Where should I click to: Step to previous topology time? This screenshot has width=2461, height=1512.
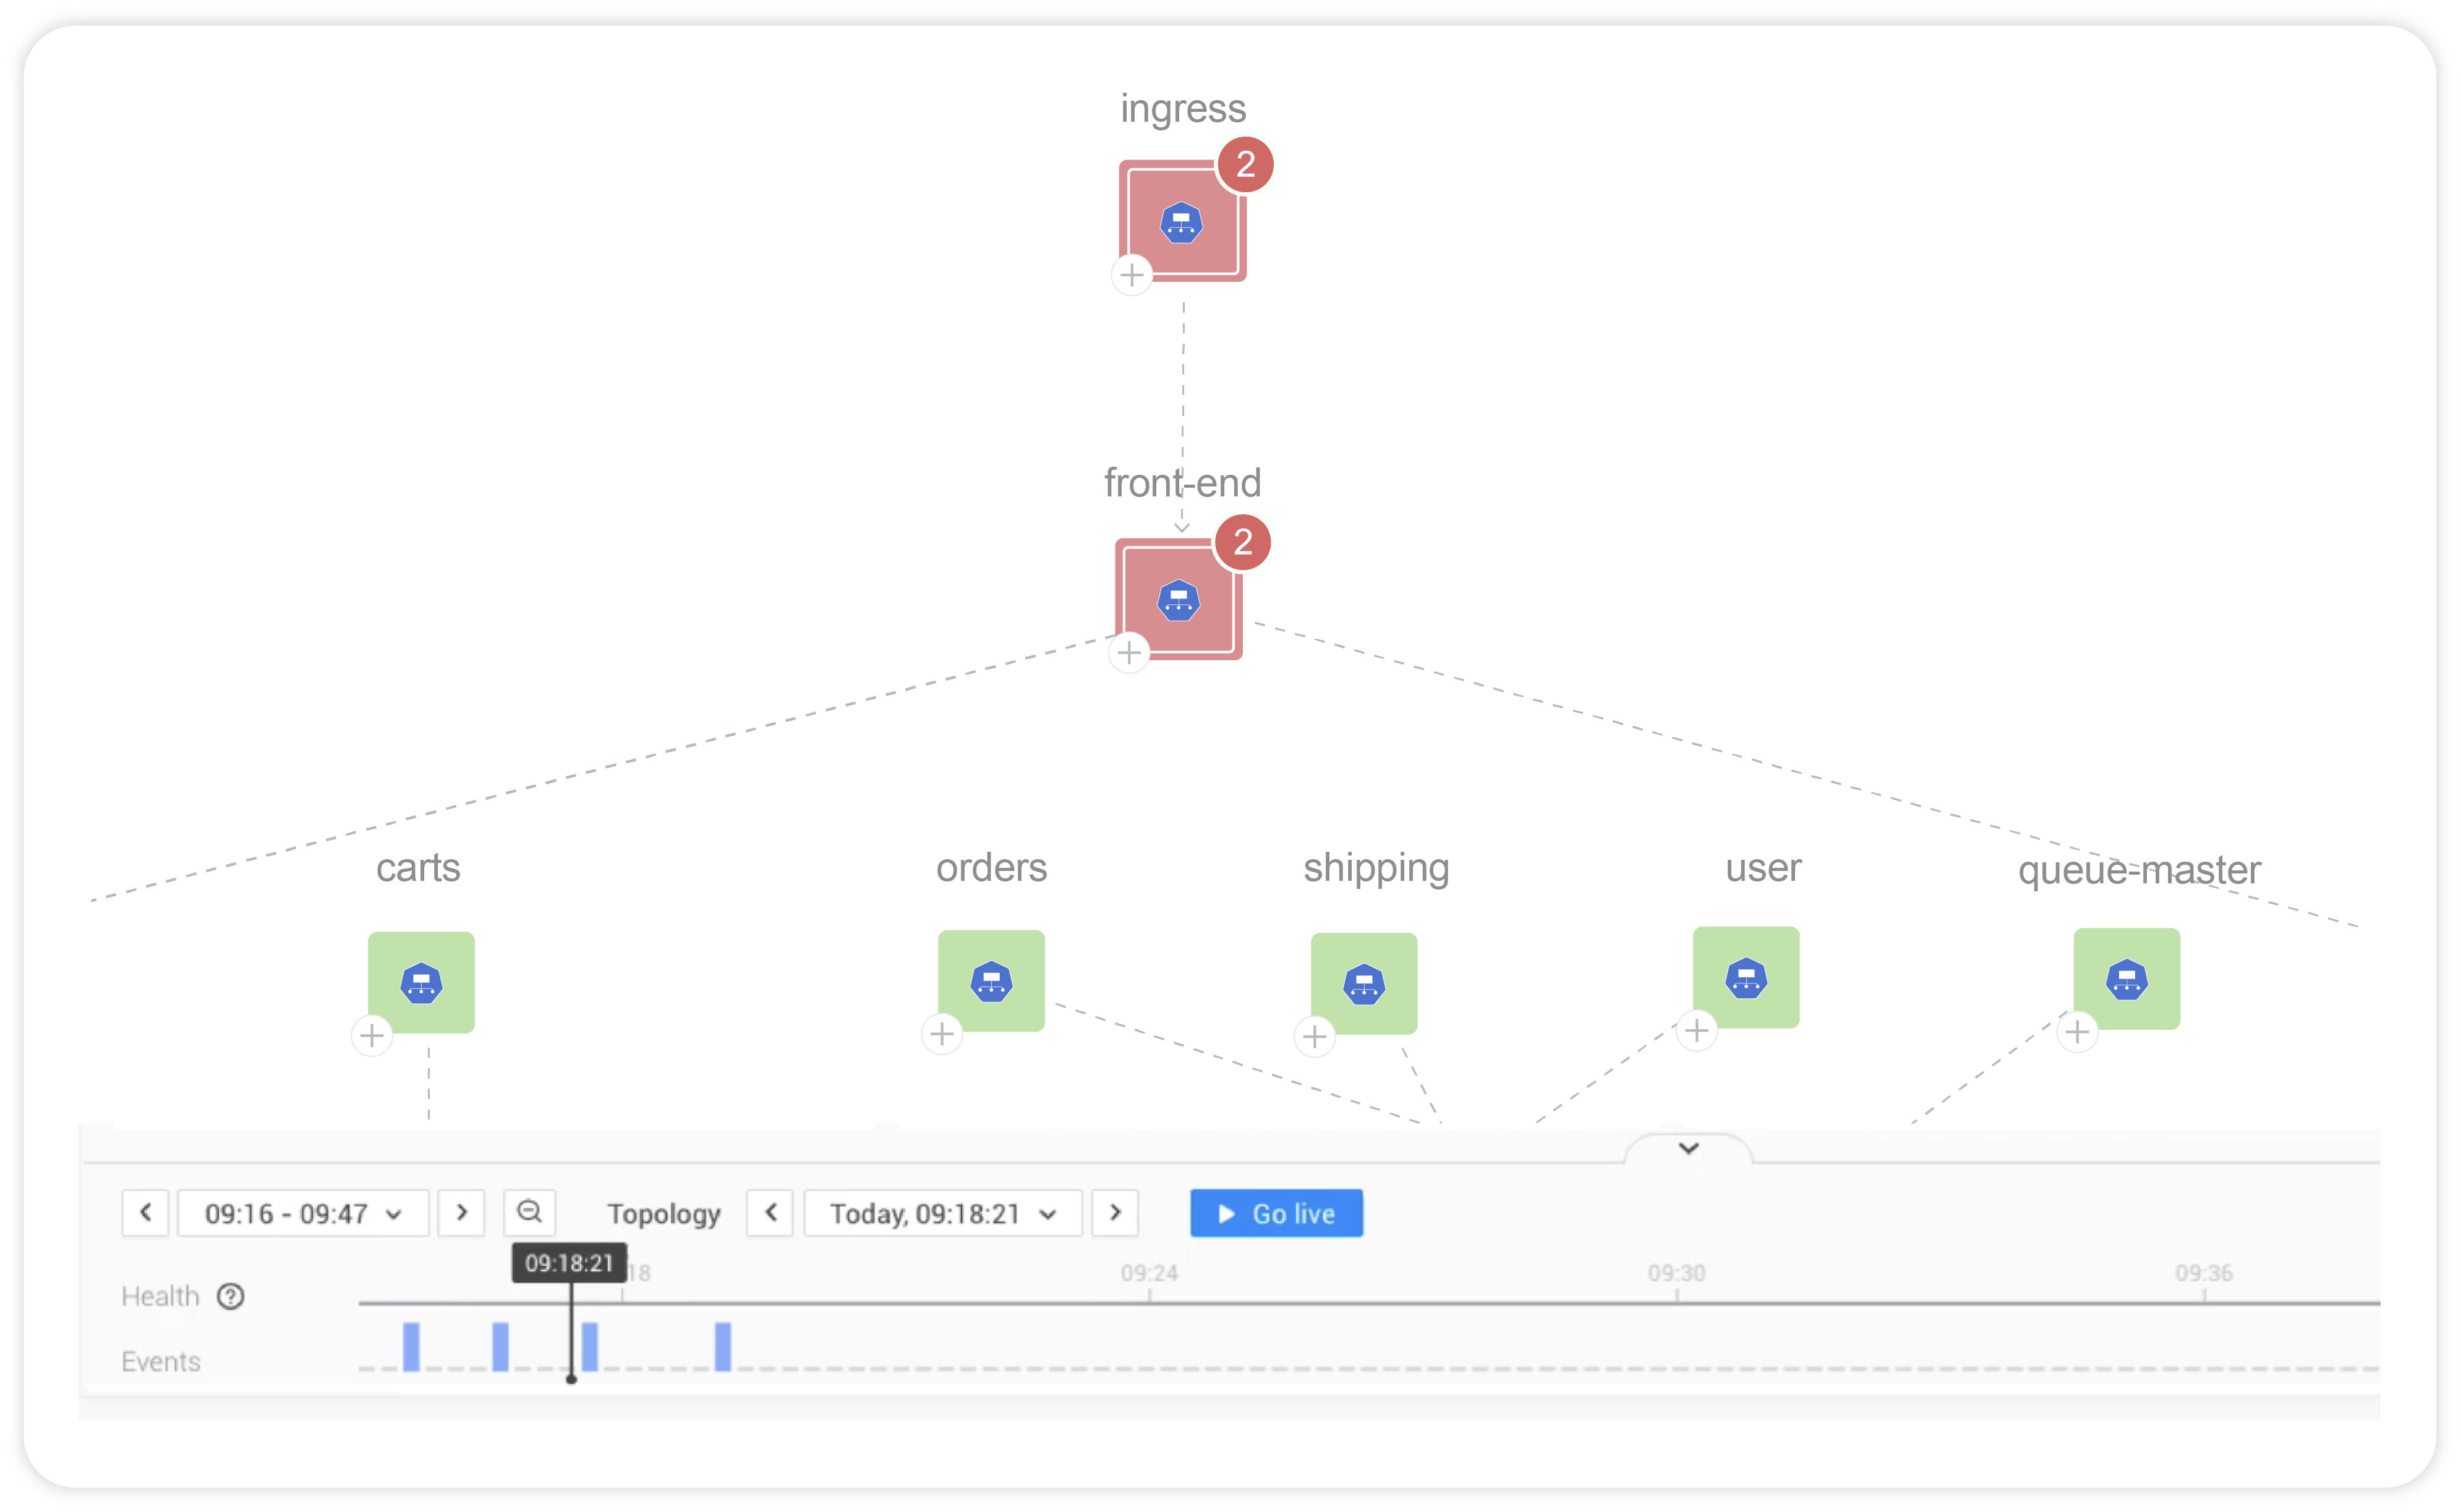[x=770, y=1213]
